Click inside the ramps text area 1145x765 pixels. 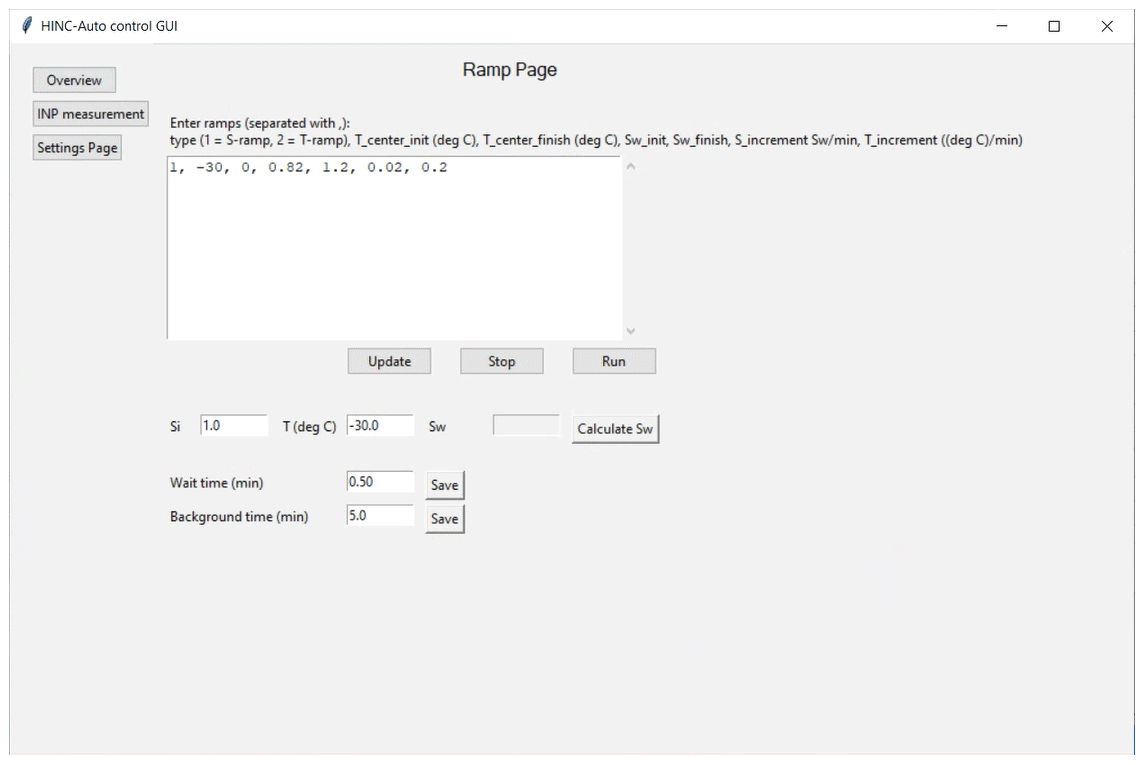pos(394,248)
